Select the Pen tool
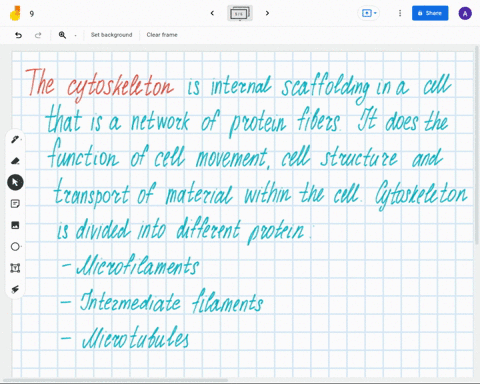Image resolution: width=480 pixels, height=384 pixels. (15, 139)
